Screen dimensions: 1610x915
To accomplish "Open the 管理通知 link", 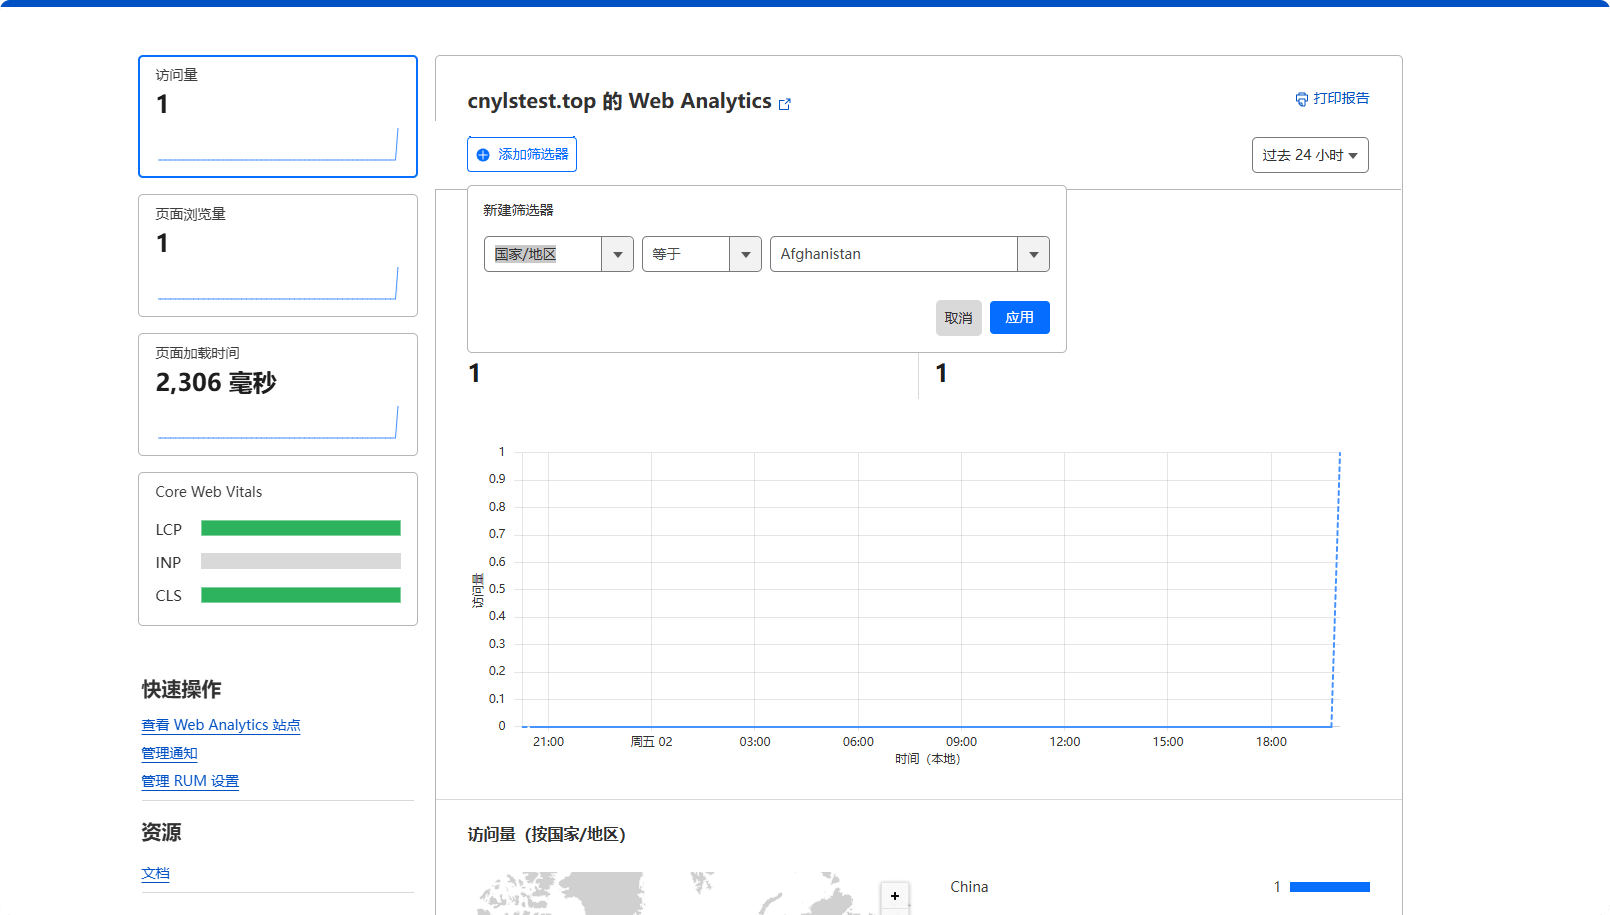I will (x=169, y=753).
